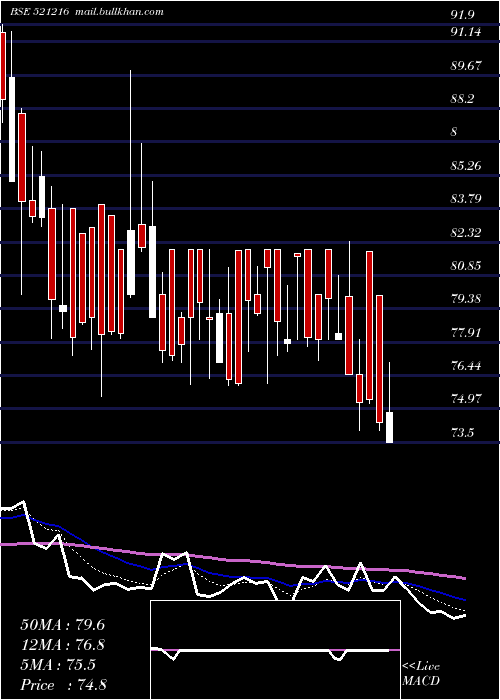This screenshot has height=700, width=500.
Task: Click the 91.14 price label
Action: click(x=466, y=32)
